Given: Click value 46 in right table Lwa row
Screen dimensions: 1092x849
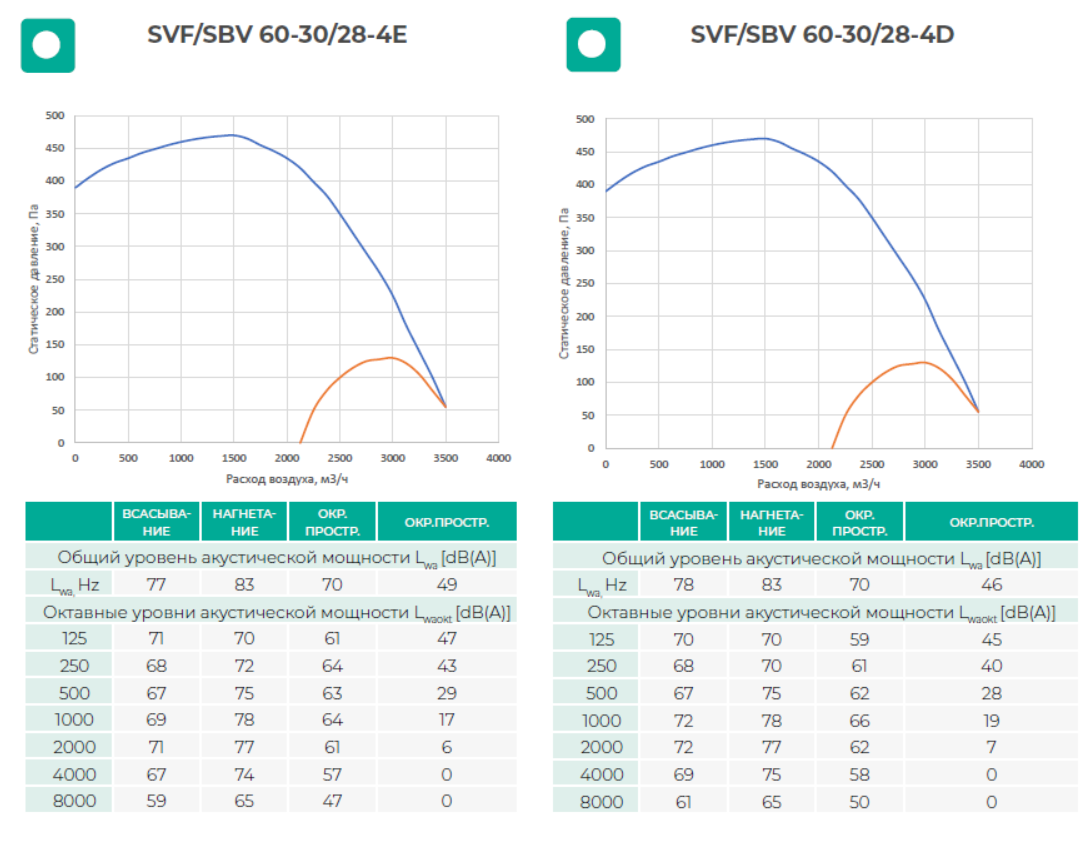Looking at the screenshot, I should (x=991, y=585).
